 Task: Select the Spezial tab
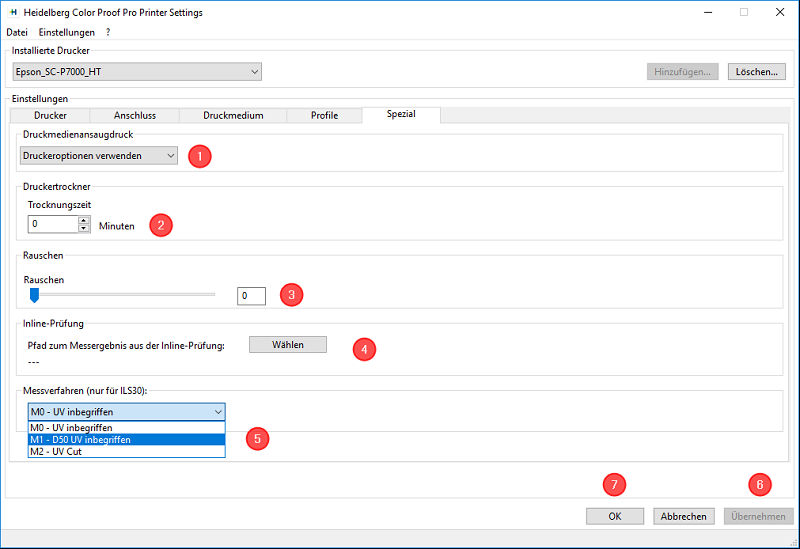click(x=401, y=114)
